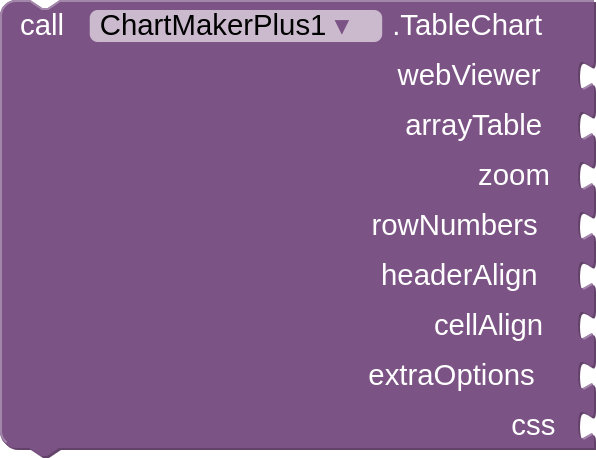Select the arrayTable input socket
This screenshot has height=458, width=596.
pyautogui.click(x=588, y=127)
